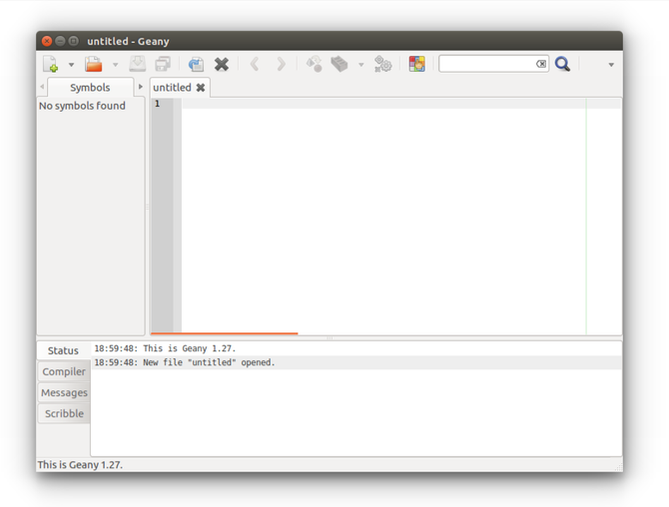Expand the new file template dropdown
669x507 pixels.
(71, 65)
